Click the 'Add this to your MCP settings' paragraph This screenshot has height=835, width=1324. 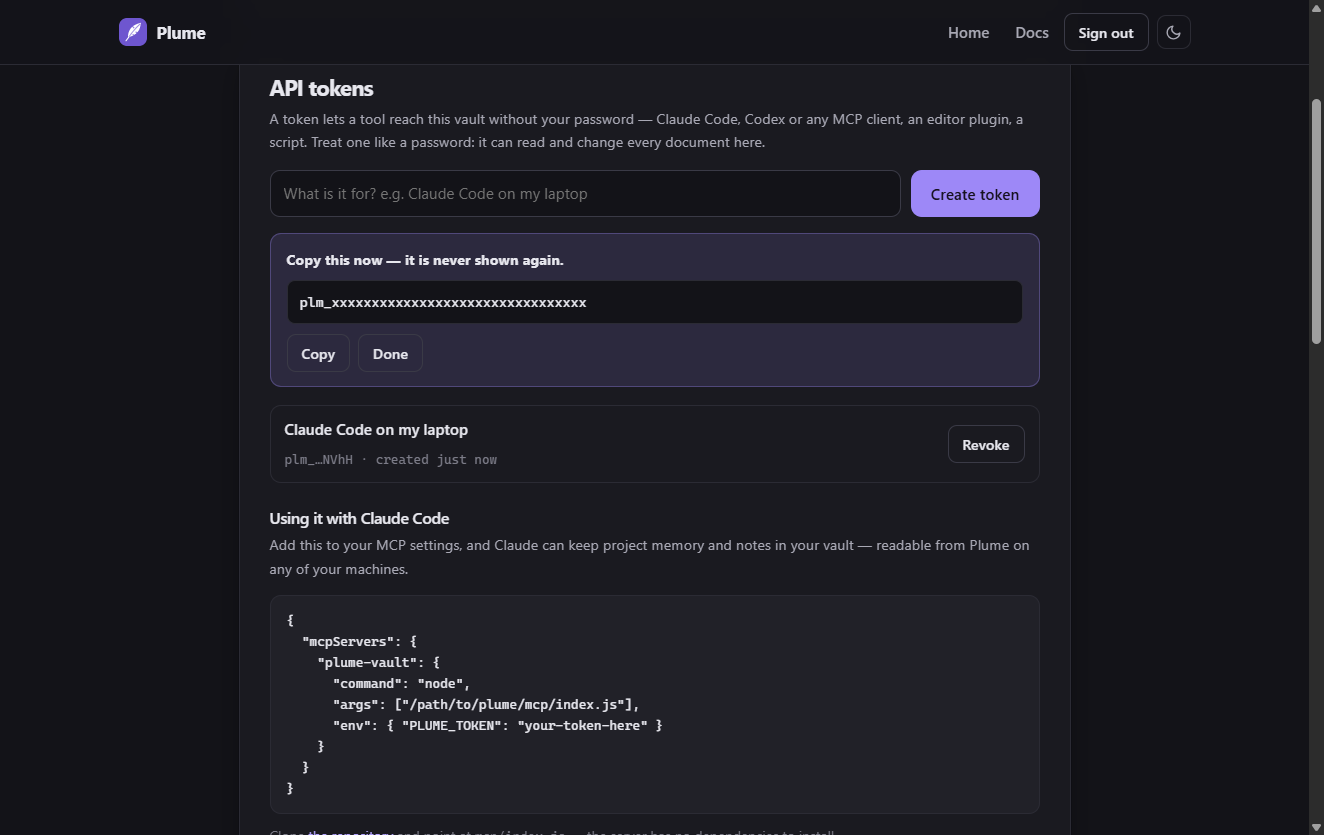pos(649,557)
